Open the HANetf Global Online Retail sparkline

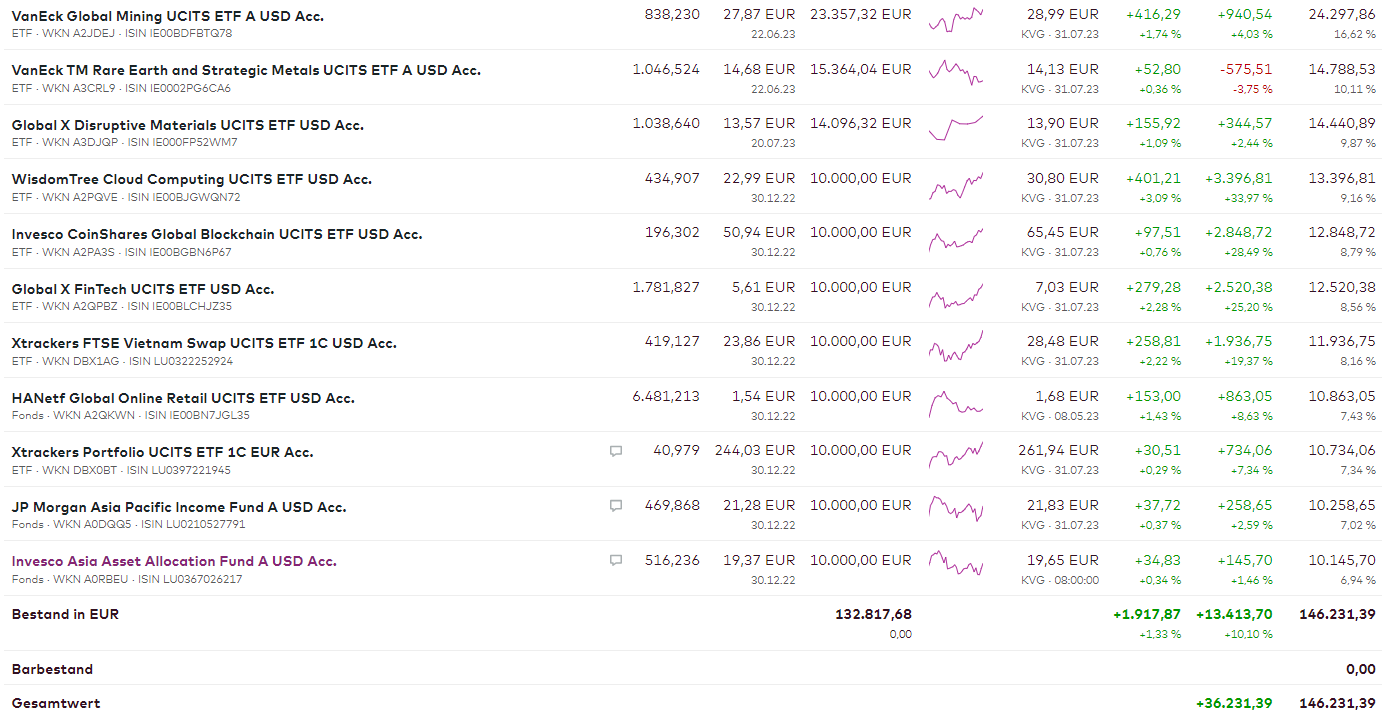pyautogui.click(x=956, y=403)
